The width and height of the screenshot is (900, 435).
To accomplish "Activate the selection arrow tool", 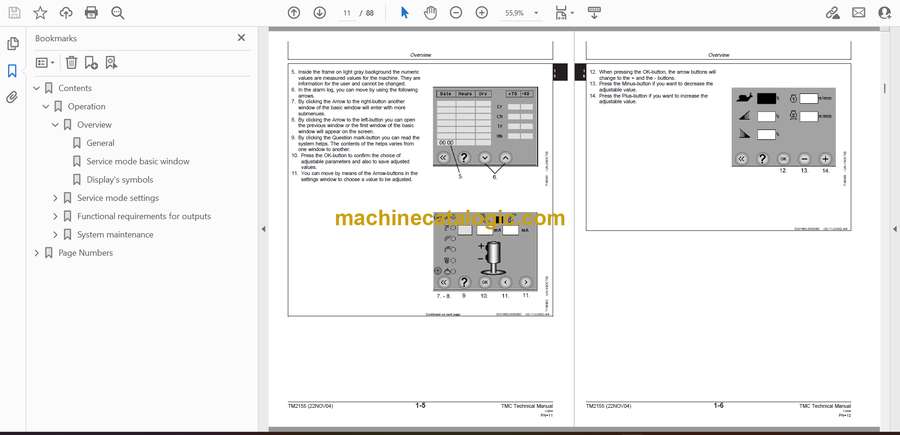I will click(405, 13).
